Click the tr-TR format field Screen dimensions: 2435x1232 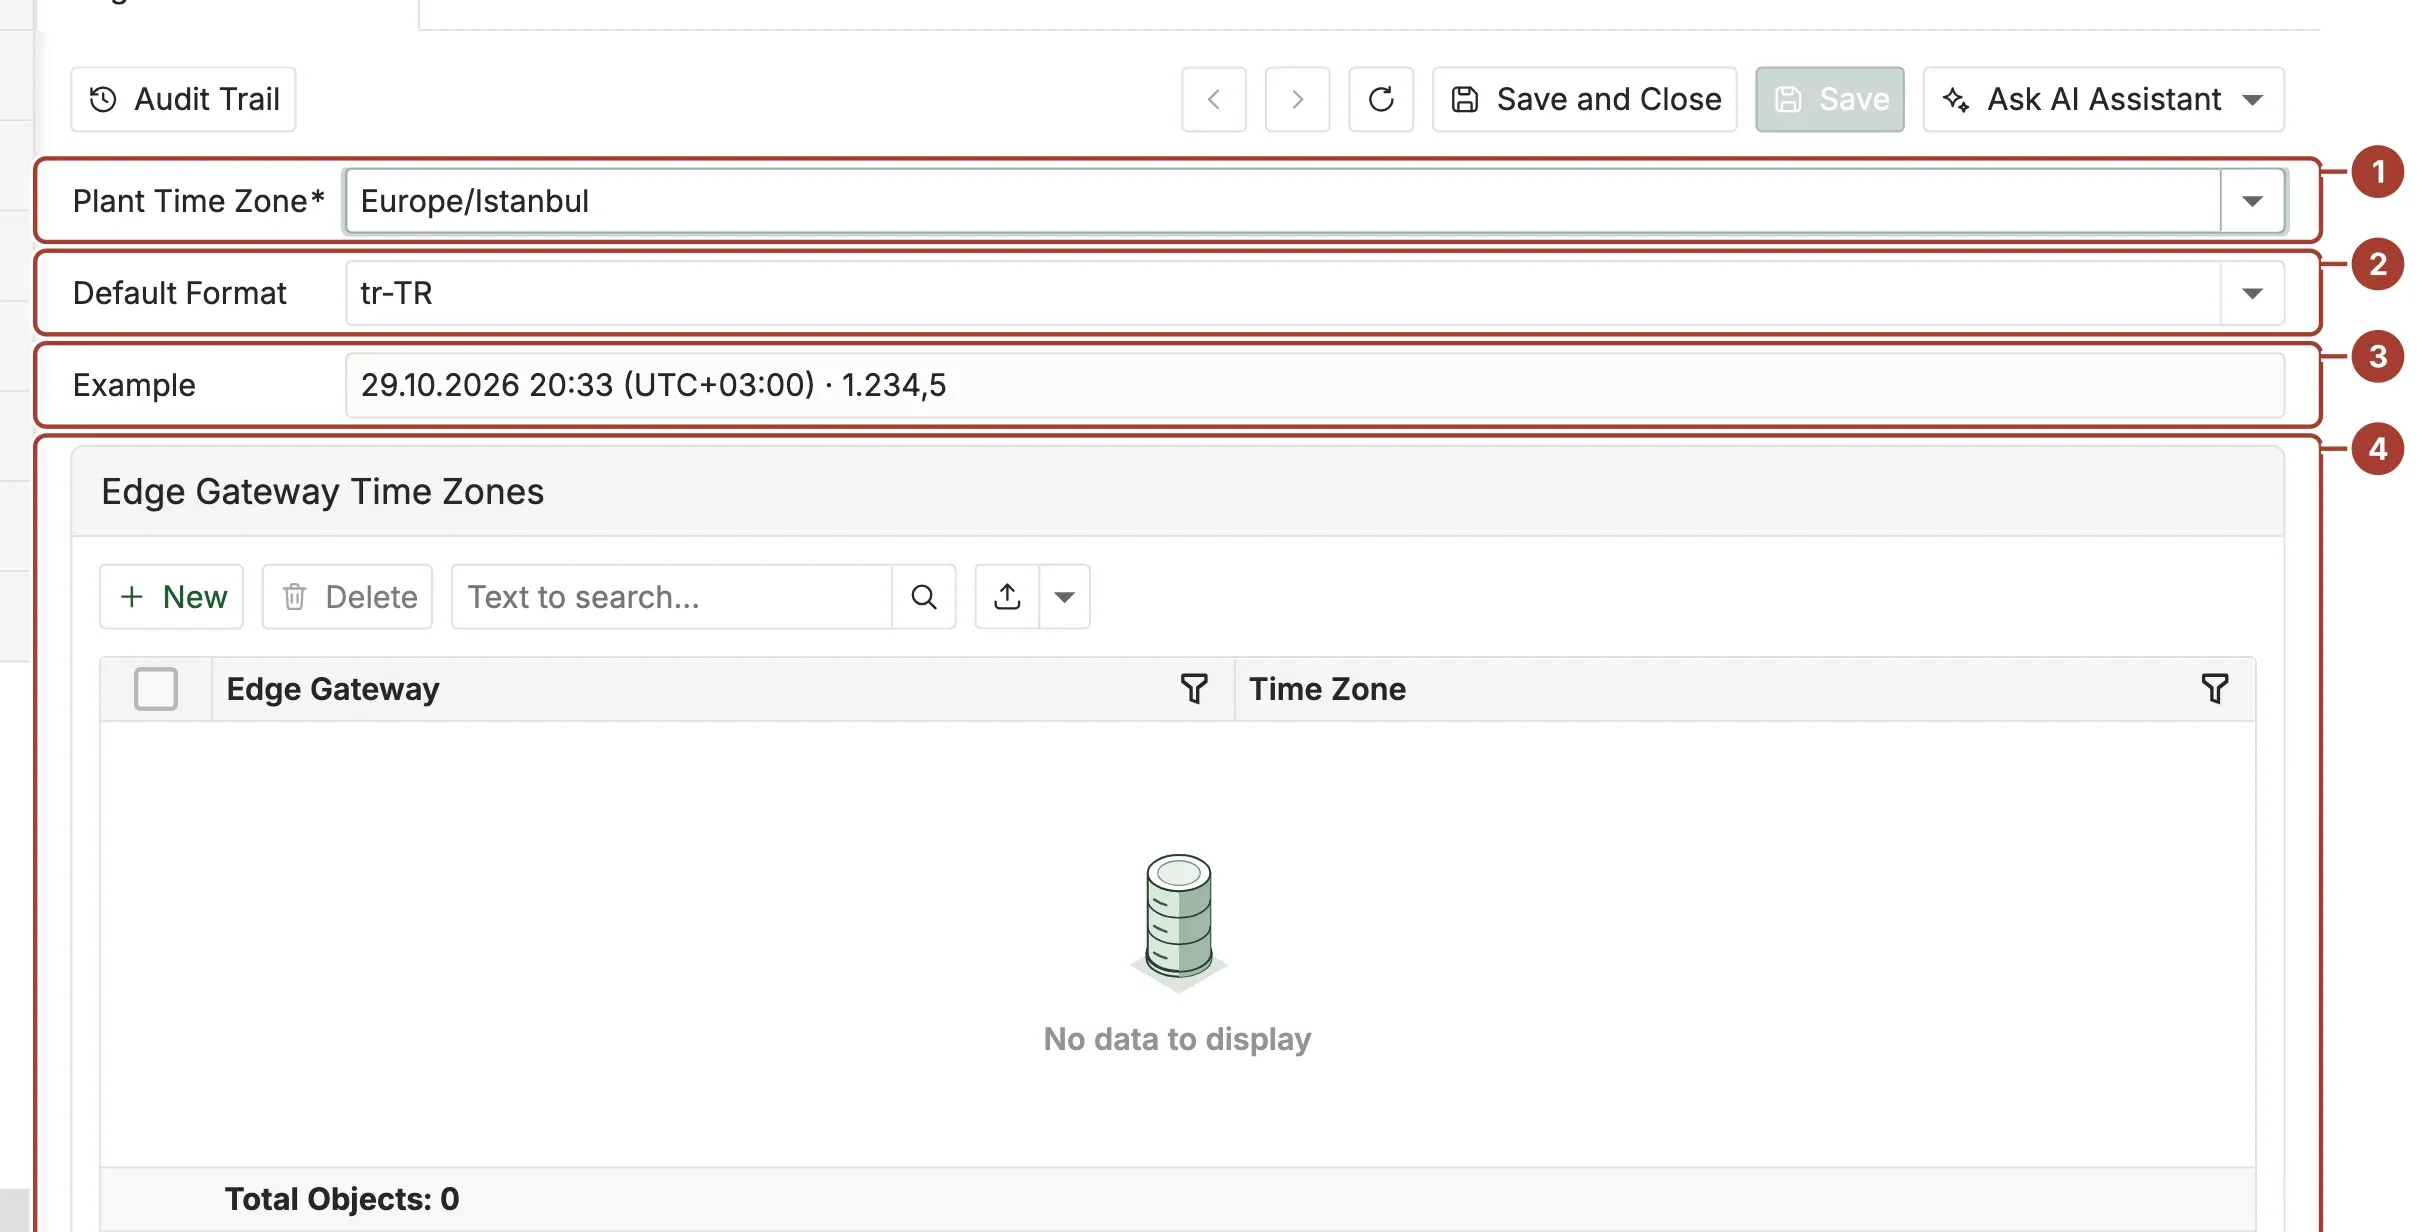tap(1282, 293)
